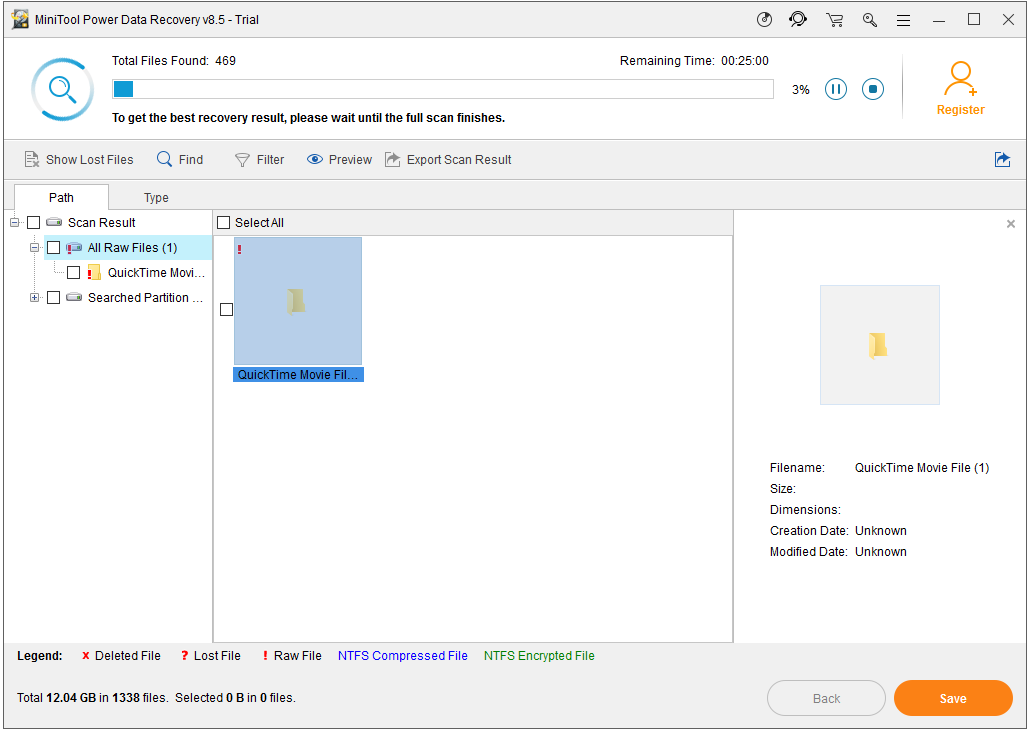Click the preview pane folder image
This screenshot has height=731, width=1030.
click(880, 345)
